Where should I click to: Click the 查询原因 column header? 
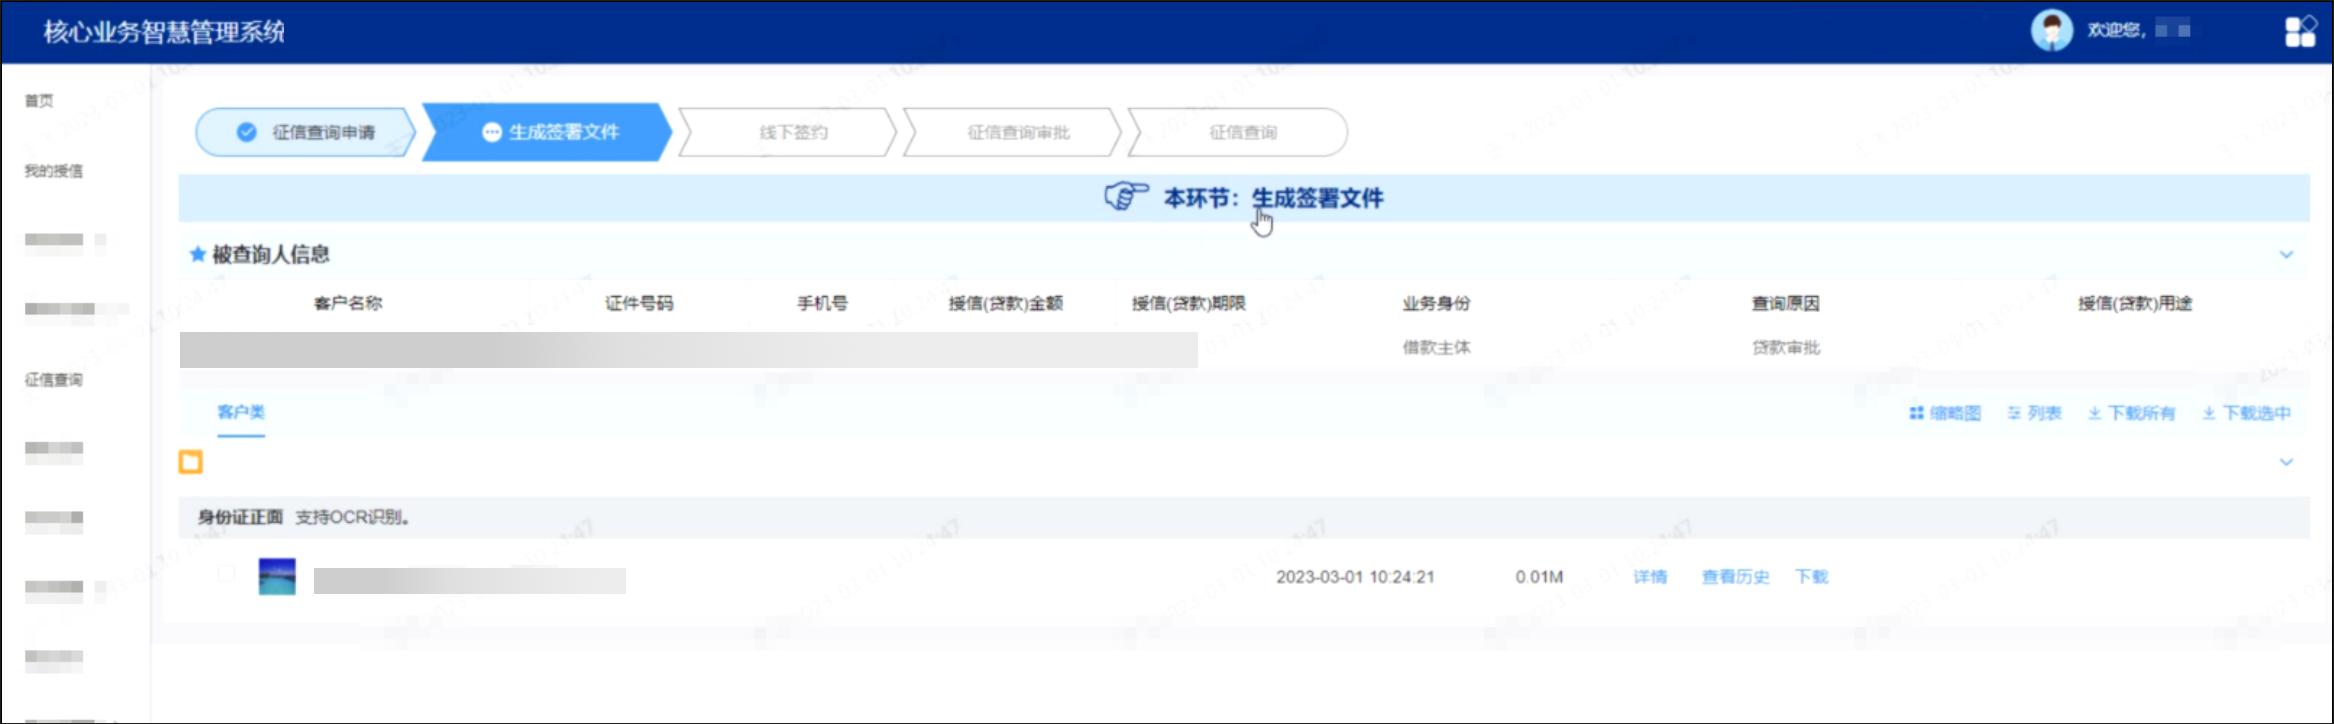[1785, 303]
